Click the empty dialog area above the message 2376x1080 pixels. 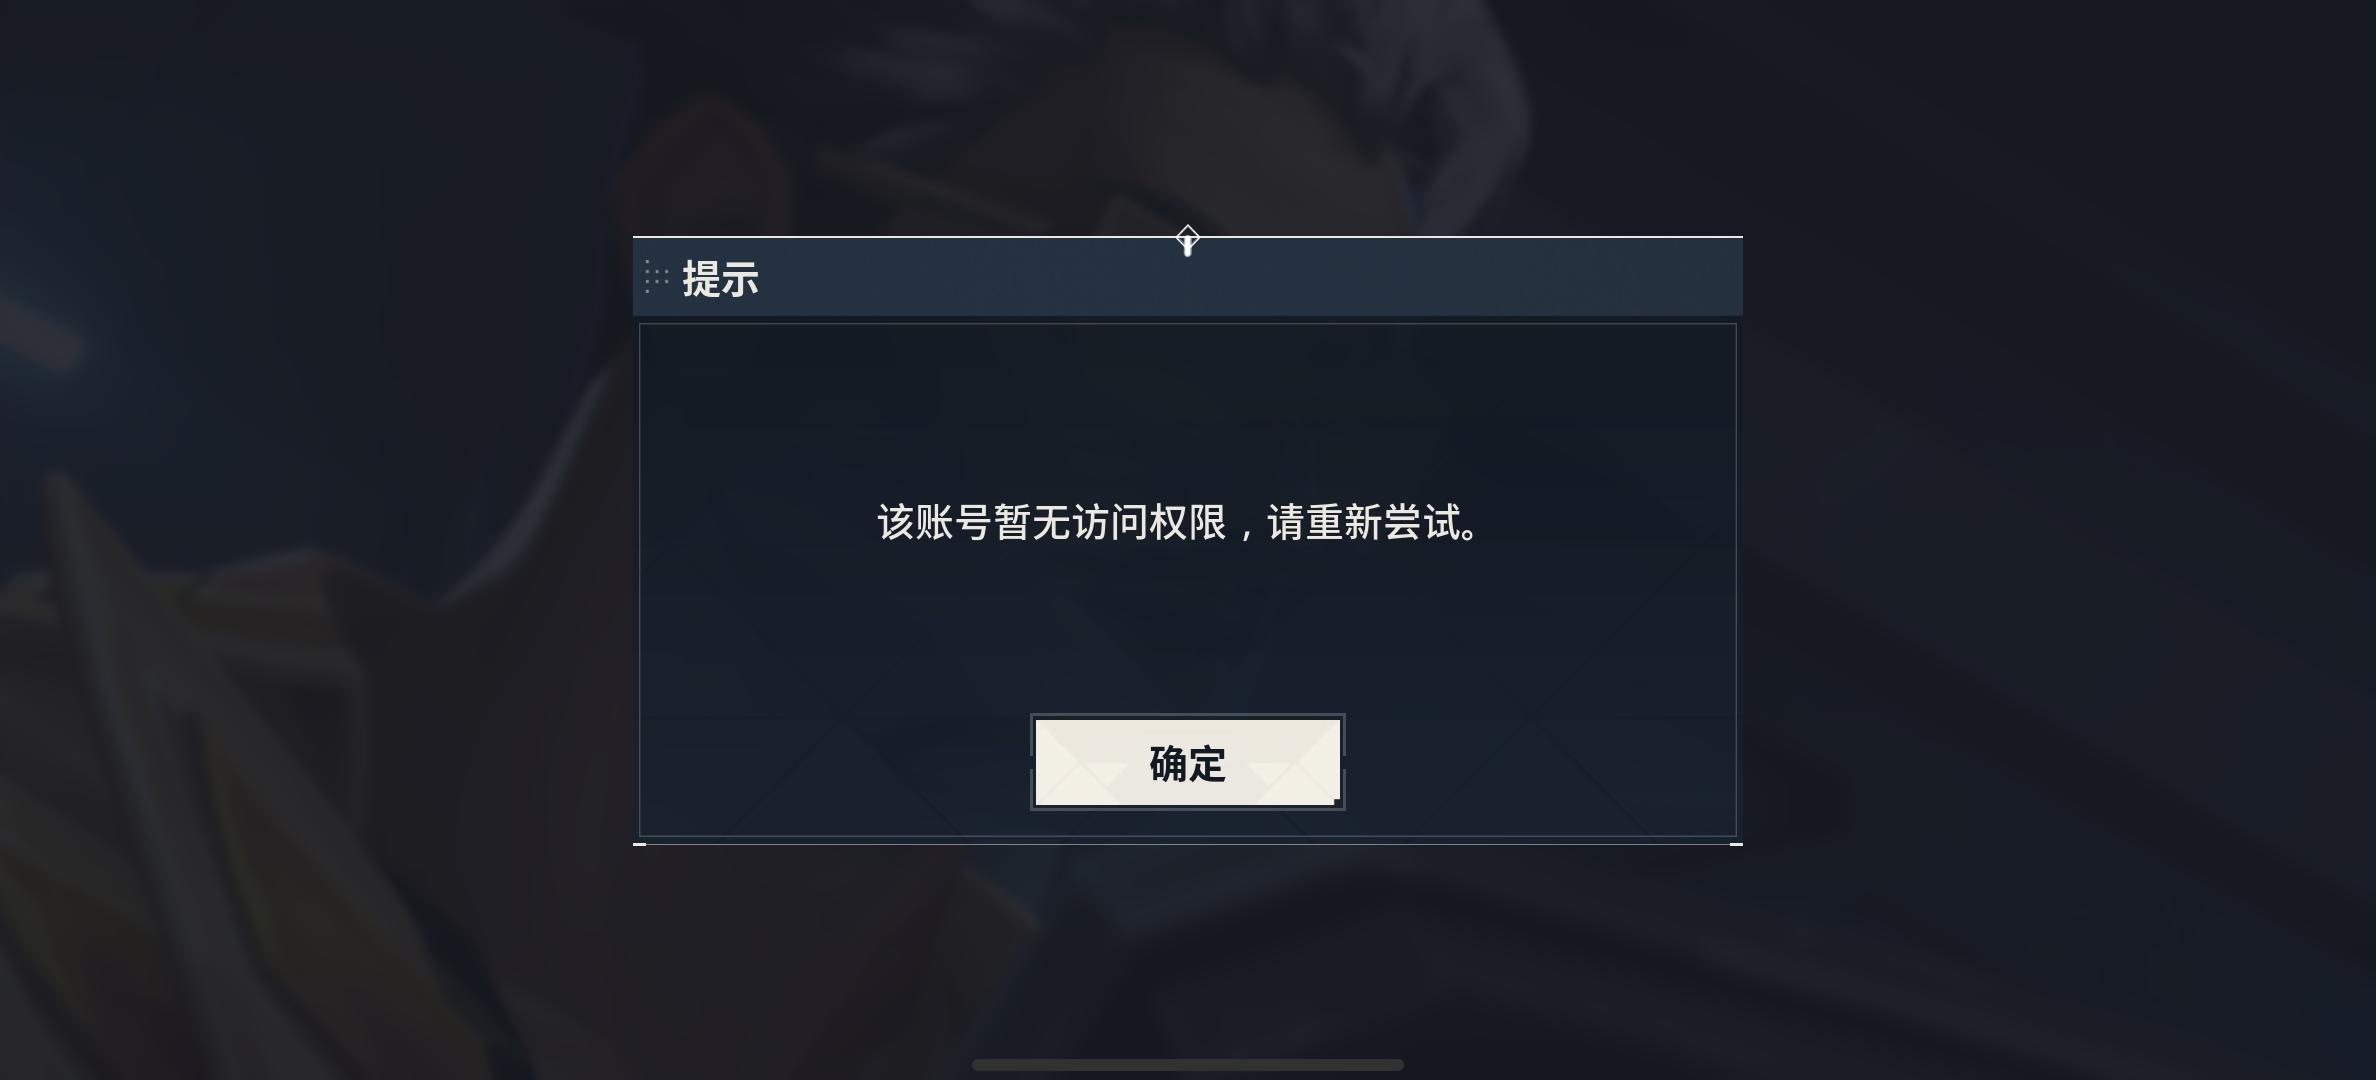tap(1188, 410)
